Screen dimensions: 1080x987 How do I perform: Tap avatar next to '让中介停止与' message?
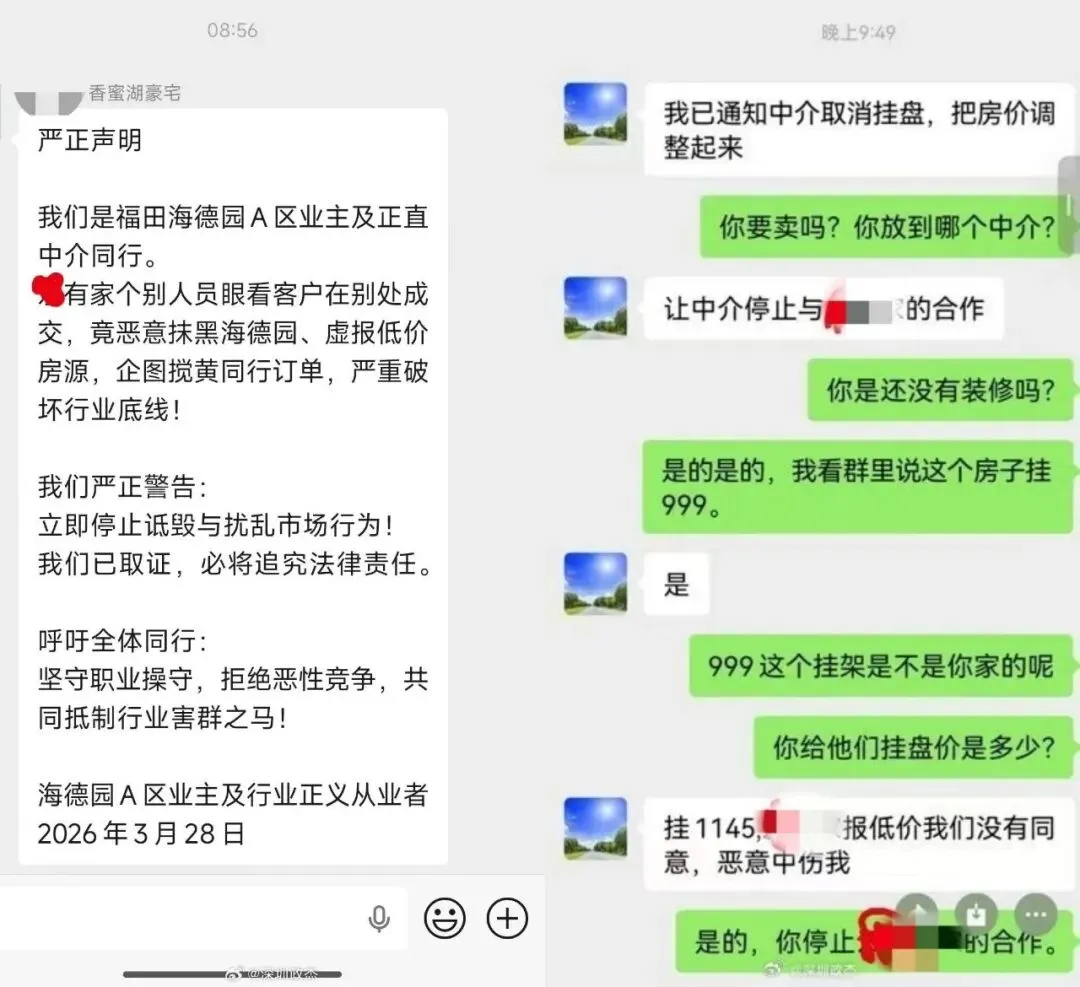[x=595, y=308]
